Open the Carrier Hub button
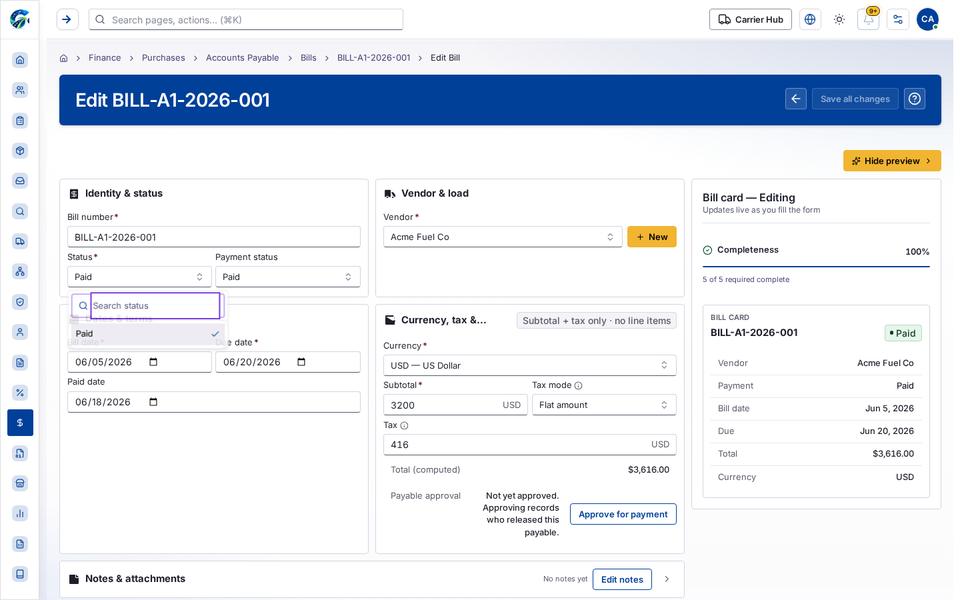Screen dimensions: 960x600 point(750,20)
